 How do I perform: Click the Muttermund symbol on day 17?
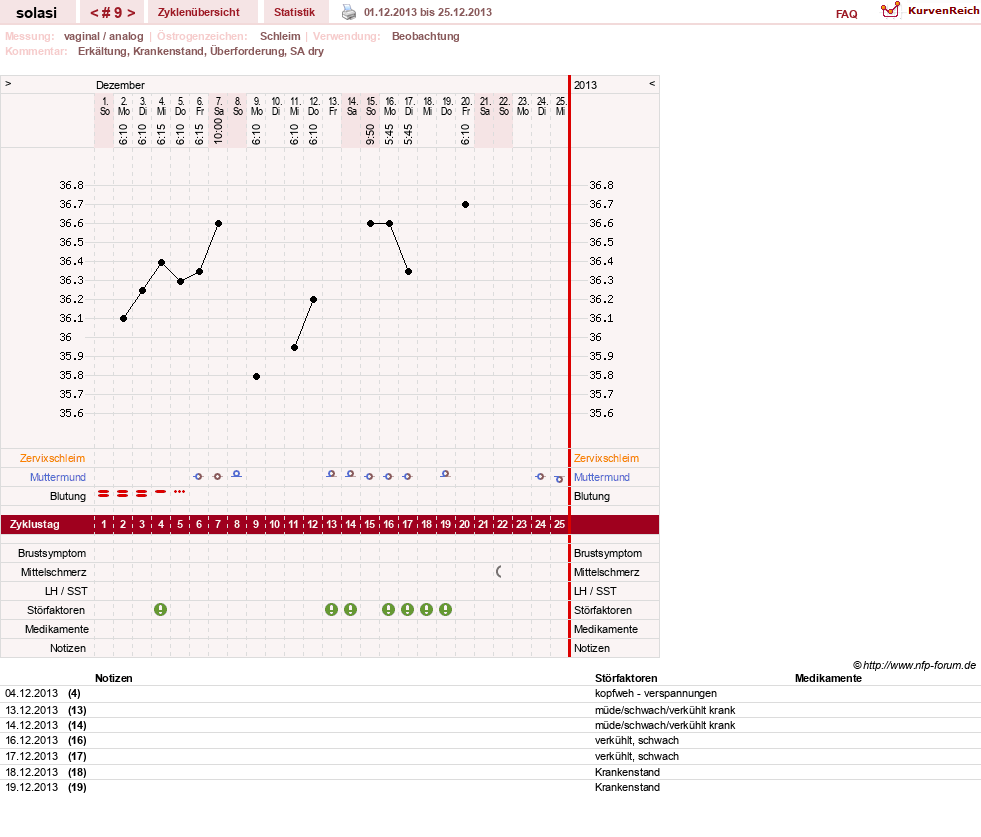click(x=407, y=477)
